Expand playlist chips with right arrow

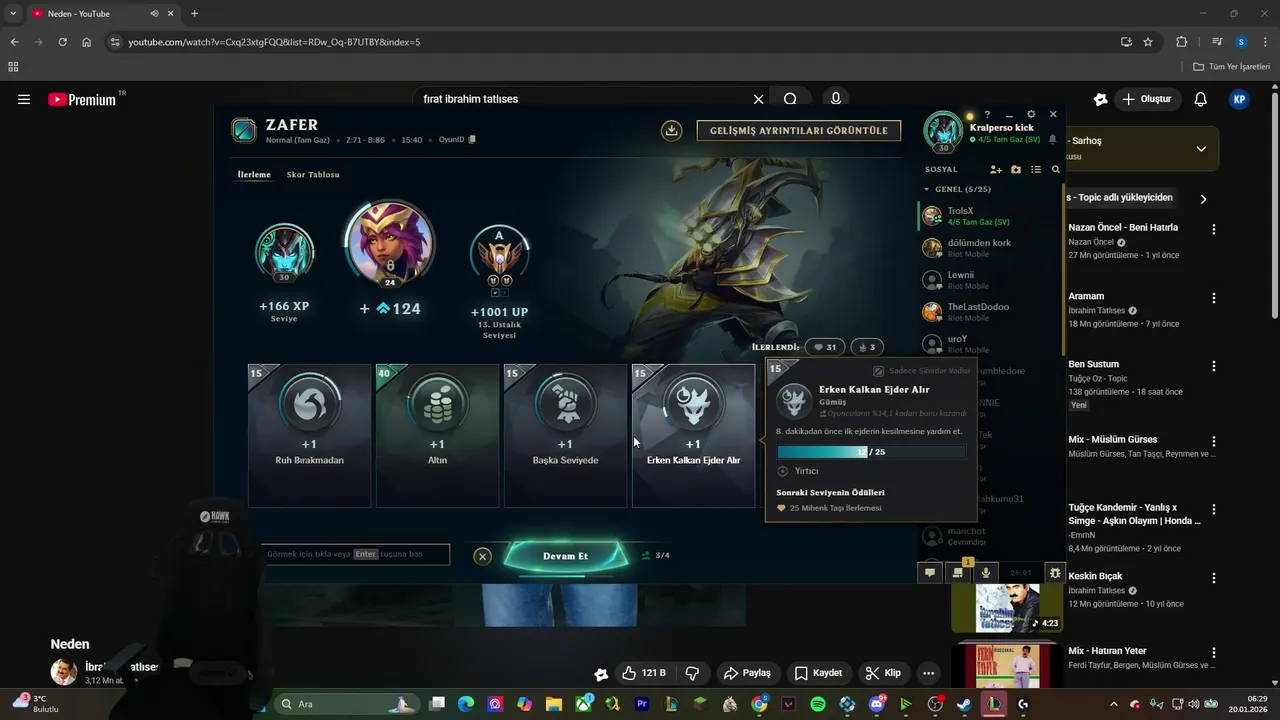click(x=1203, y=199)
